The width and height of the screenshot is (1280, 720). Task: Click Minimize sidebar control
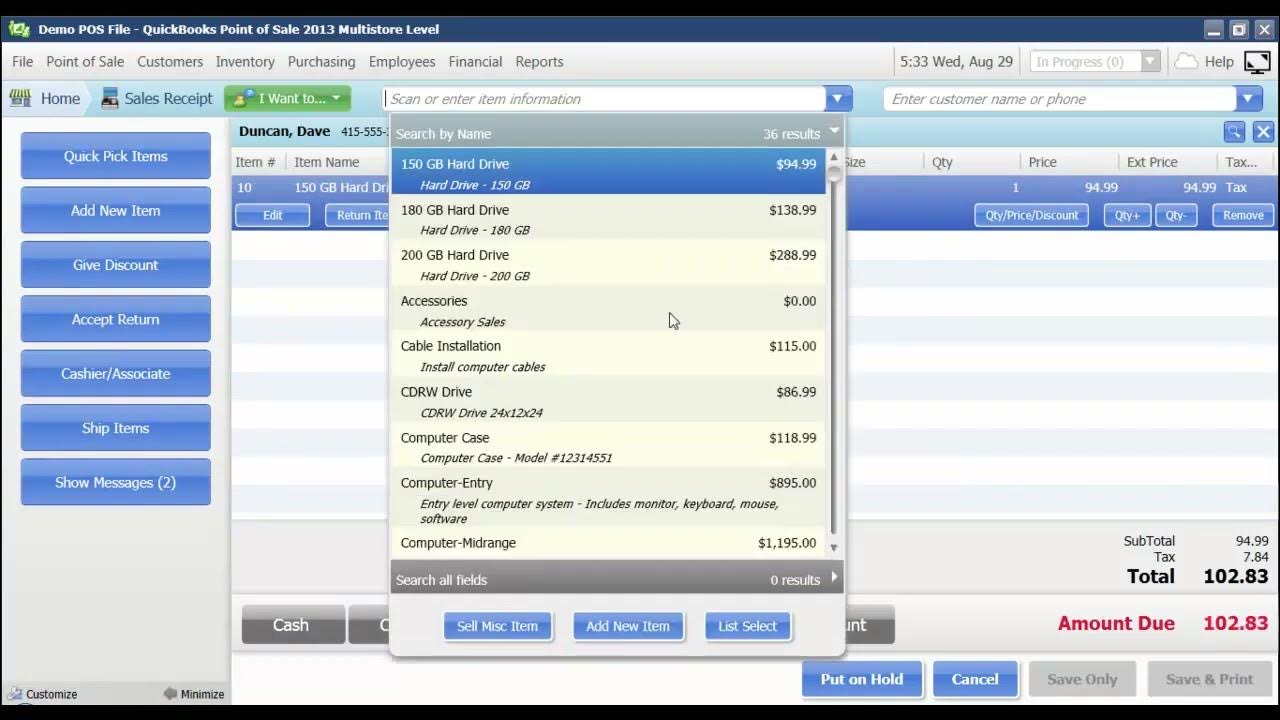click(x=194, y=694)
